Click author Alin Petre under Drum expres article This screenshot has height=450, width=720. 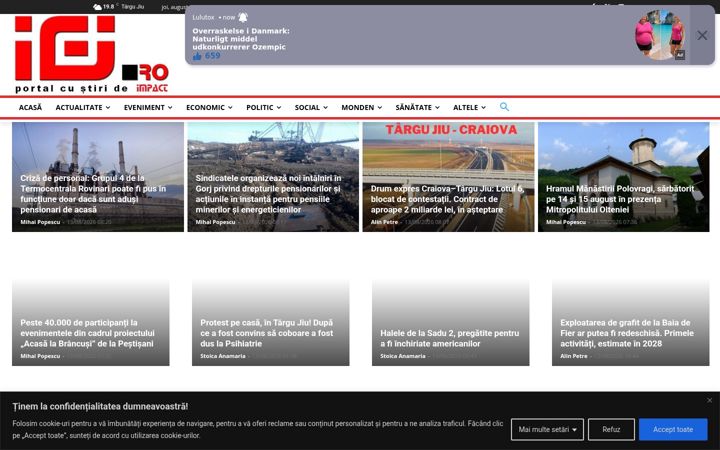pyautogui.click(x=384, y=222)
